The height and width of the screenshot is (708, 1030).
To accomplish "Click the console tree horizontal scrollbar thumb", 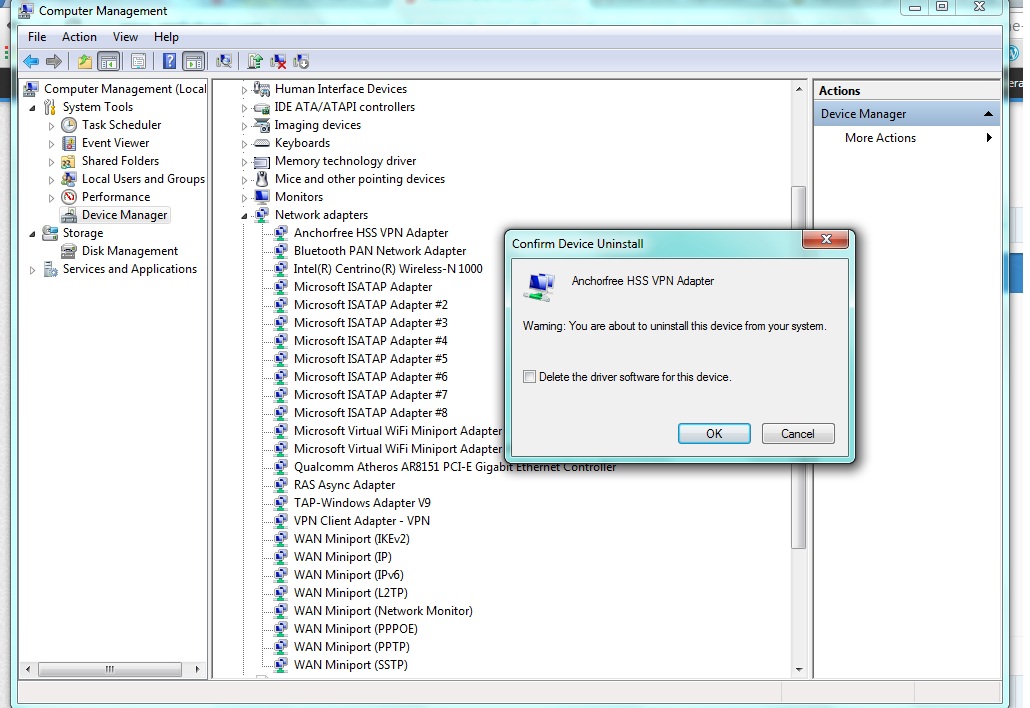I will (x=110, y=669).
